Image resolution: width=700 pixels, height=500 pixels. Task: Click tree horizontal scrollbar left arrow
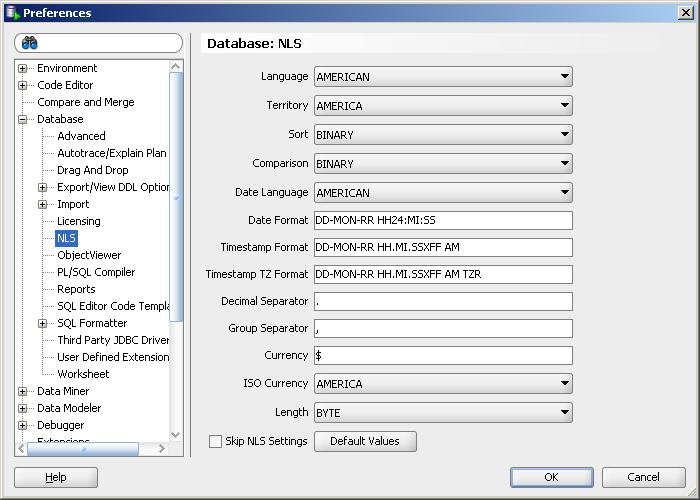point(21,448)
